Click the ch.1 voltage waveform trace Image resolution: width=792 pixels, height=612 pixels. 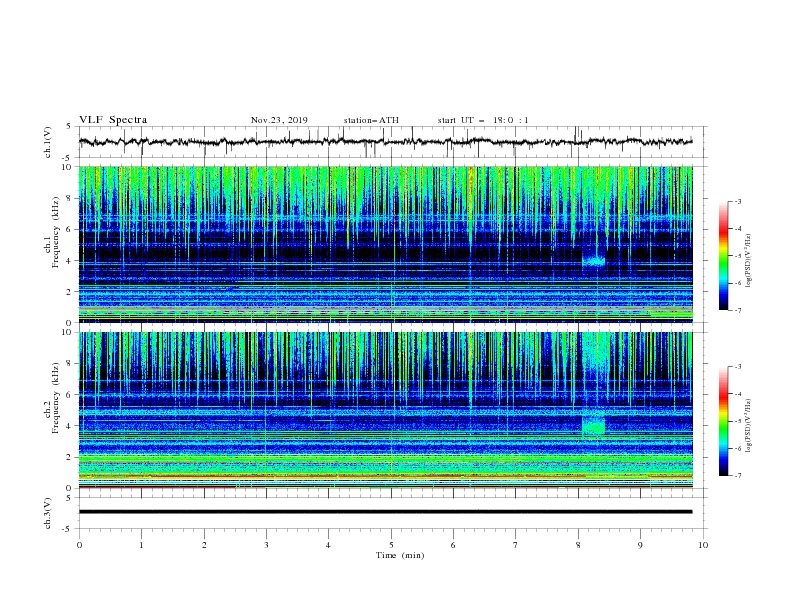pos(385,142)
